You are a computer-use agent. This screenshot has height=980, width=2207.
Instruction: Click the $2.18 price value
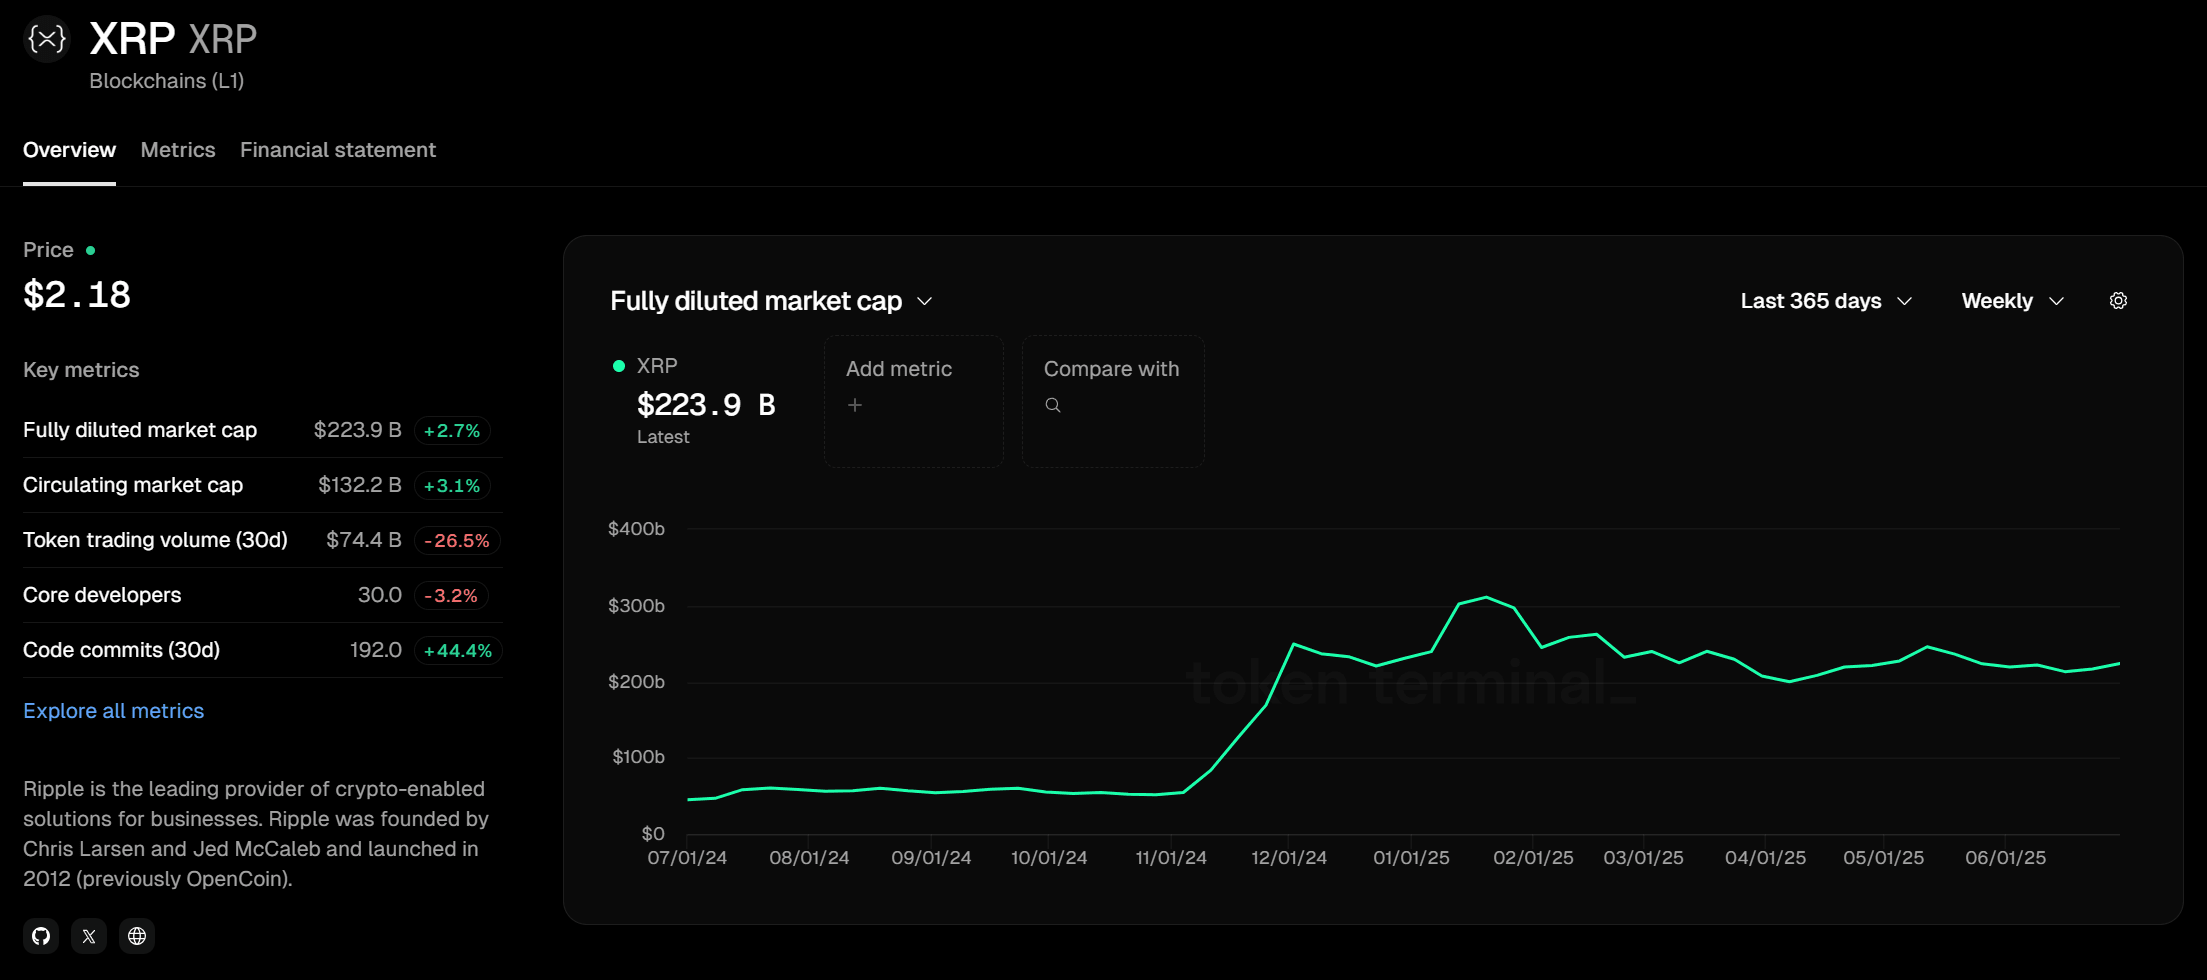(77, 295)
